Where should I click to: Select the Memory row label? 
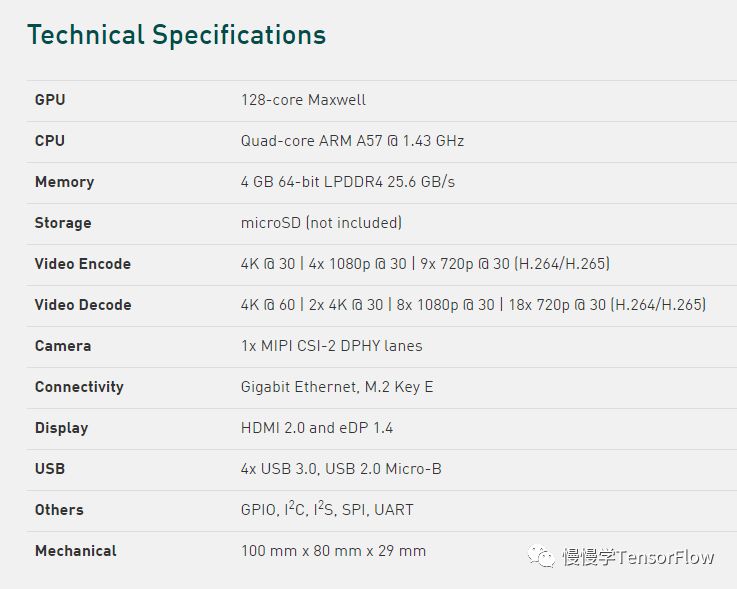point(64,182)
